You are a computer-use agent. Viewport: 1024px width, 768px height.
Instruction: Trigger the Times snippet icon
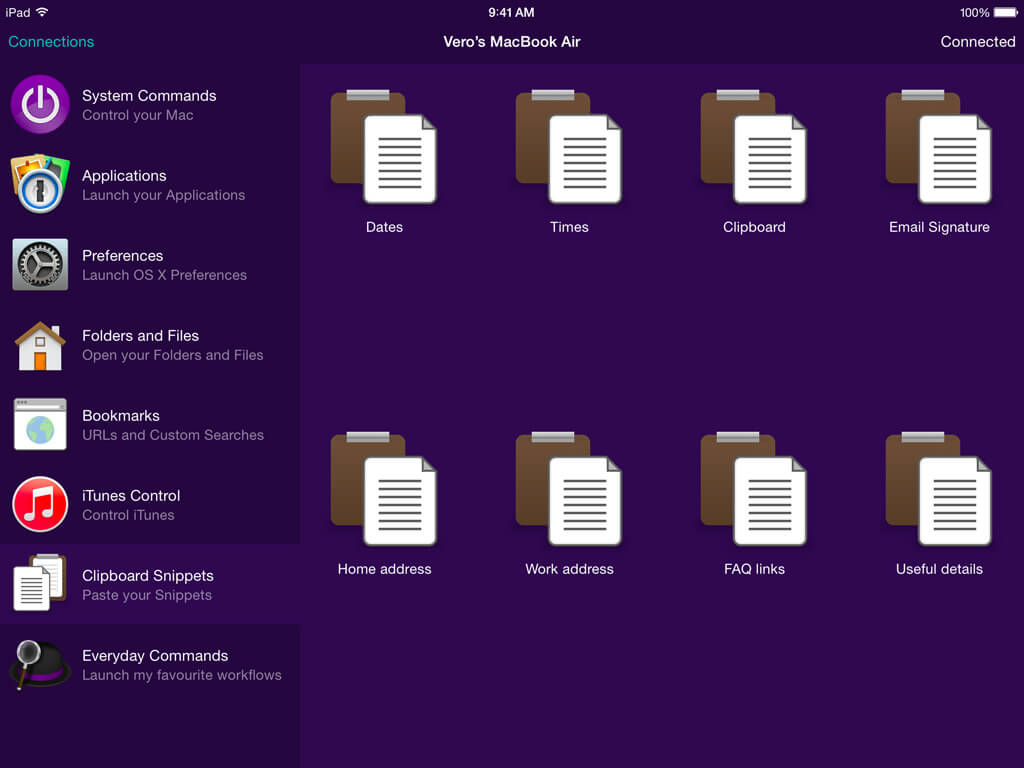coord(569,148)
